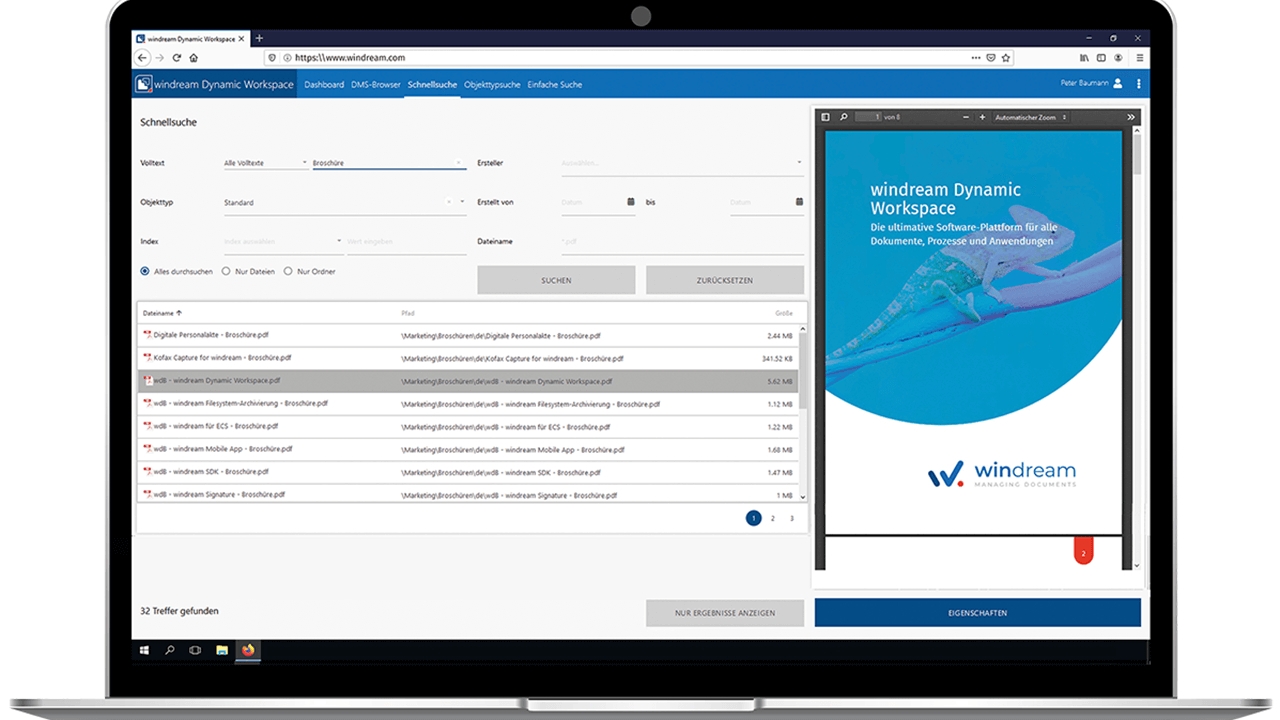Click the SUCHEN button
The height and width of the screenshot is (720, 1280).
click(x=556, y=280)
